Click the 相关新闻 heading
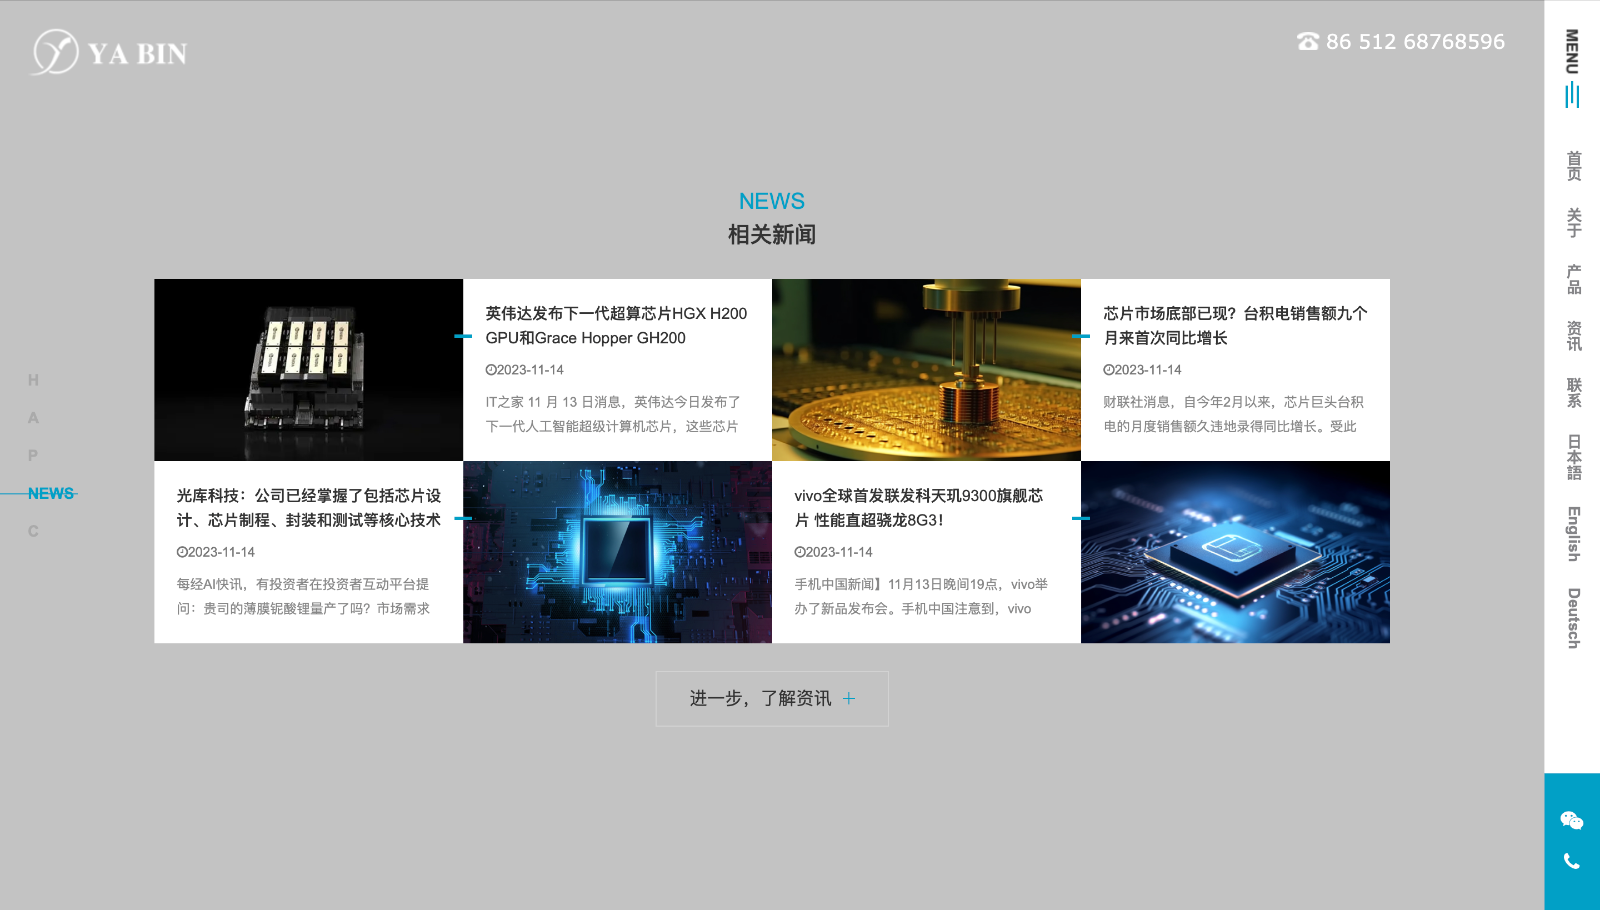Image resolution: width=1600 pixels, height=910 pixels. [x=772, y=235]
